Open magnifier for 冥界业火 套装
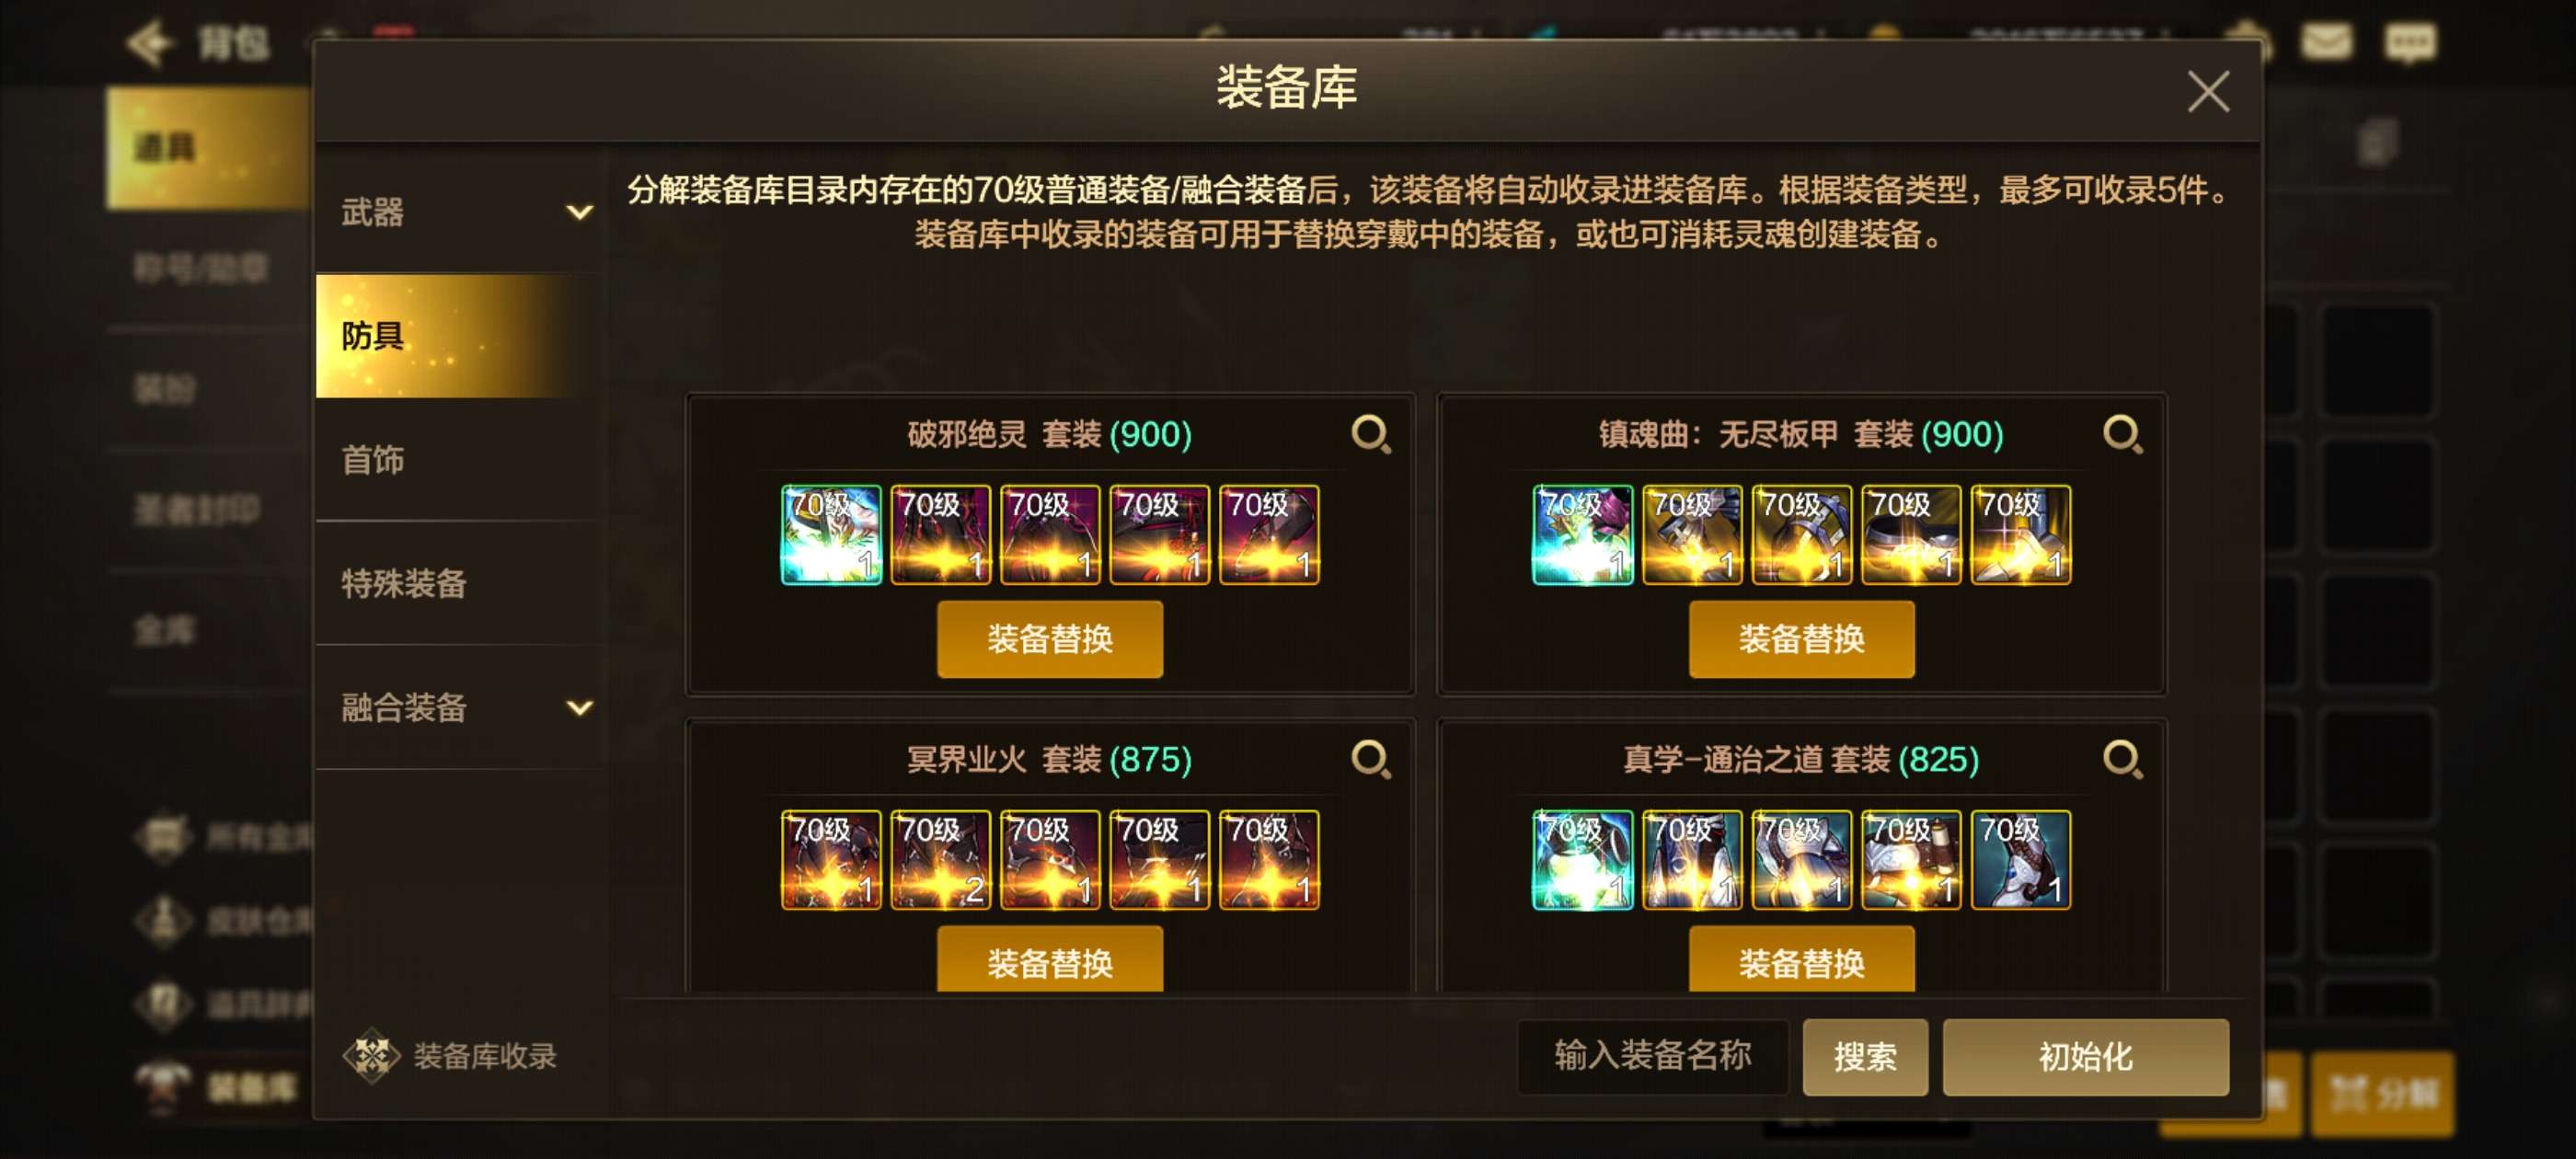 pyautogui.click(x=1371, y=760)
